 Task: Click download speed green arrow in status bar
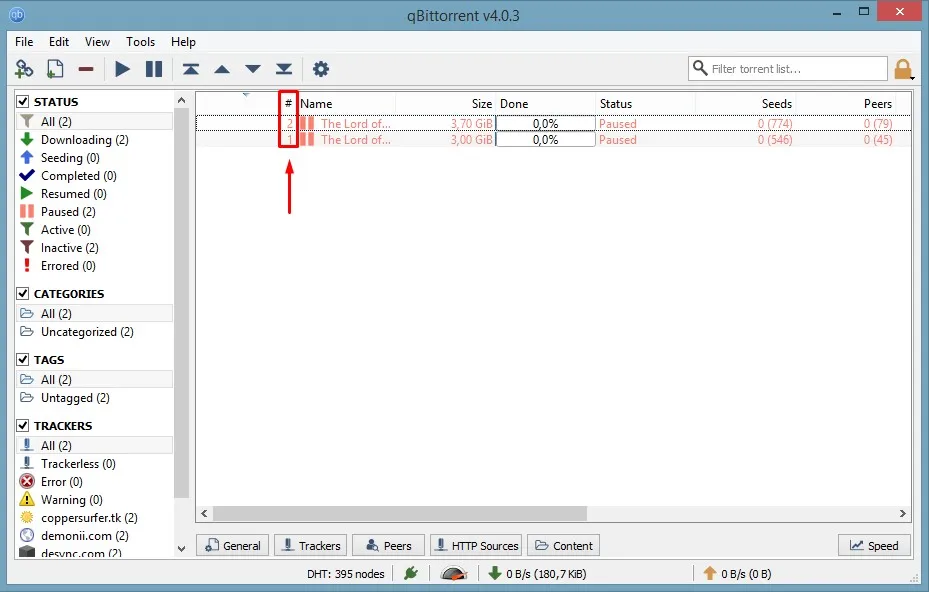pos(495,573)
